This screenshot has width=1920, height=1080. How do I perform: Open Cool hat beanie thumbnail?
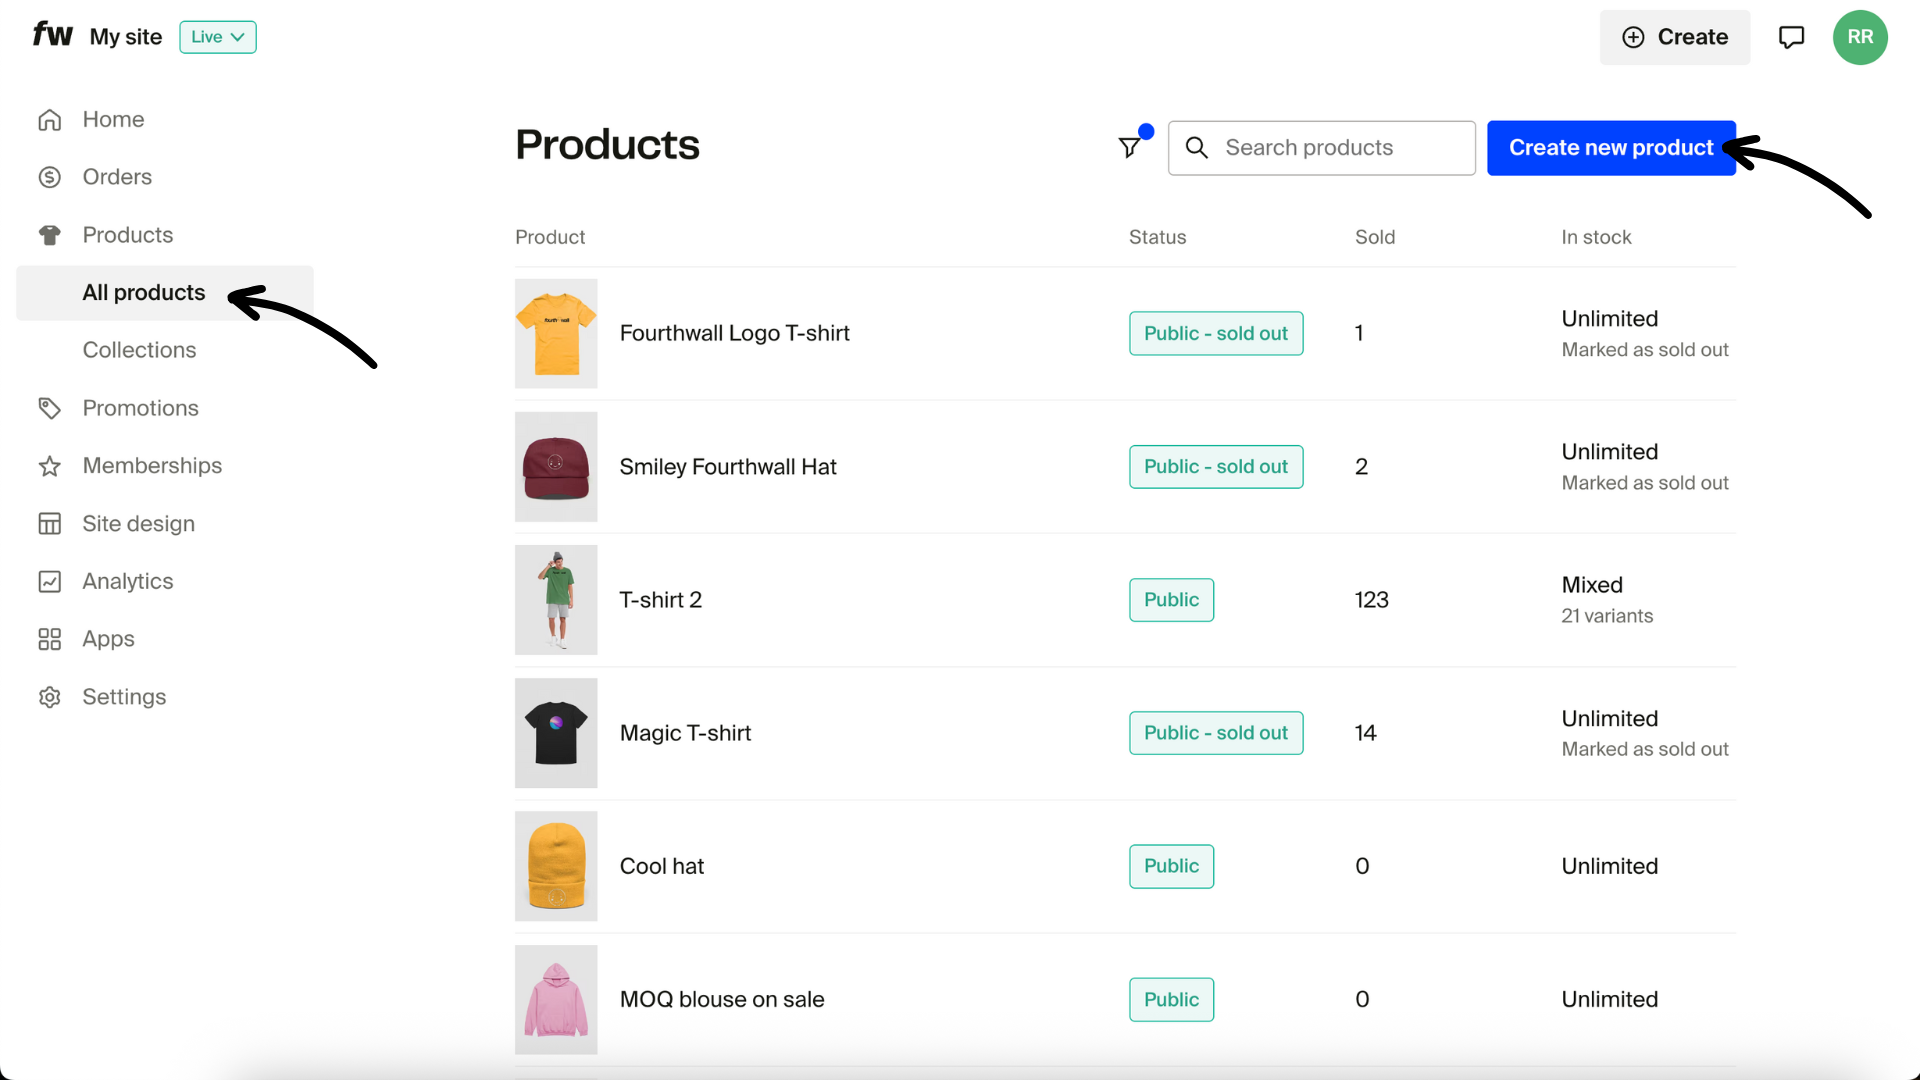point(556,866)
